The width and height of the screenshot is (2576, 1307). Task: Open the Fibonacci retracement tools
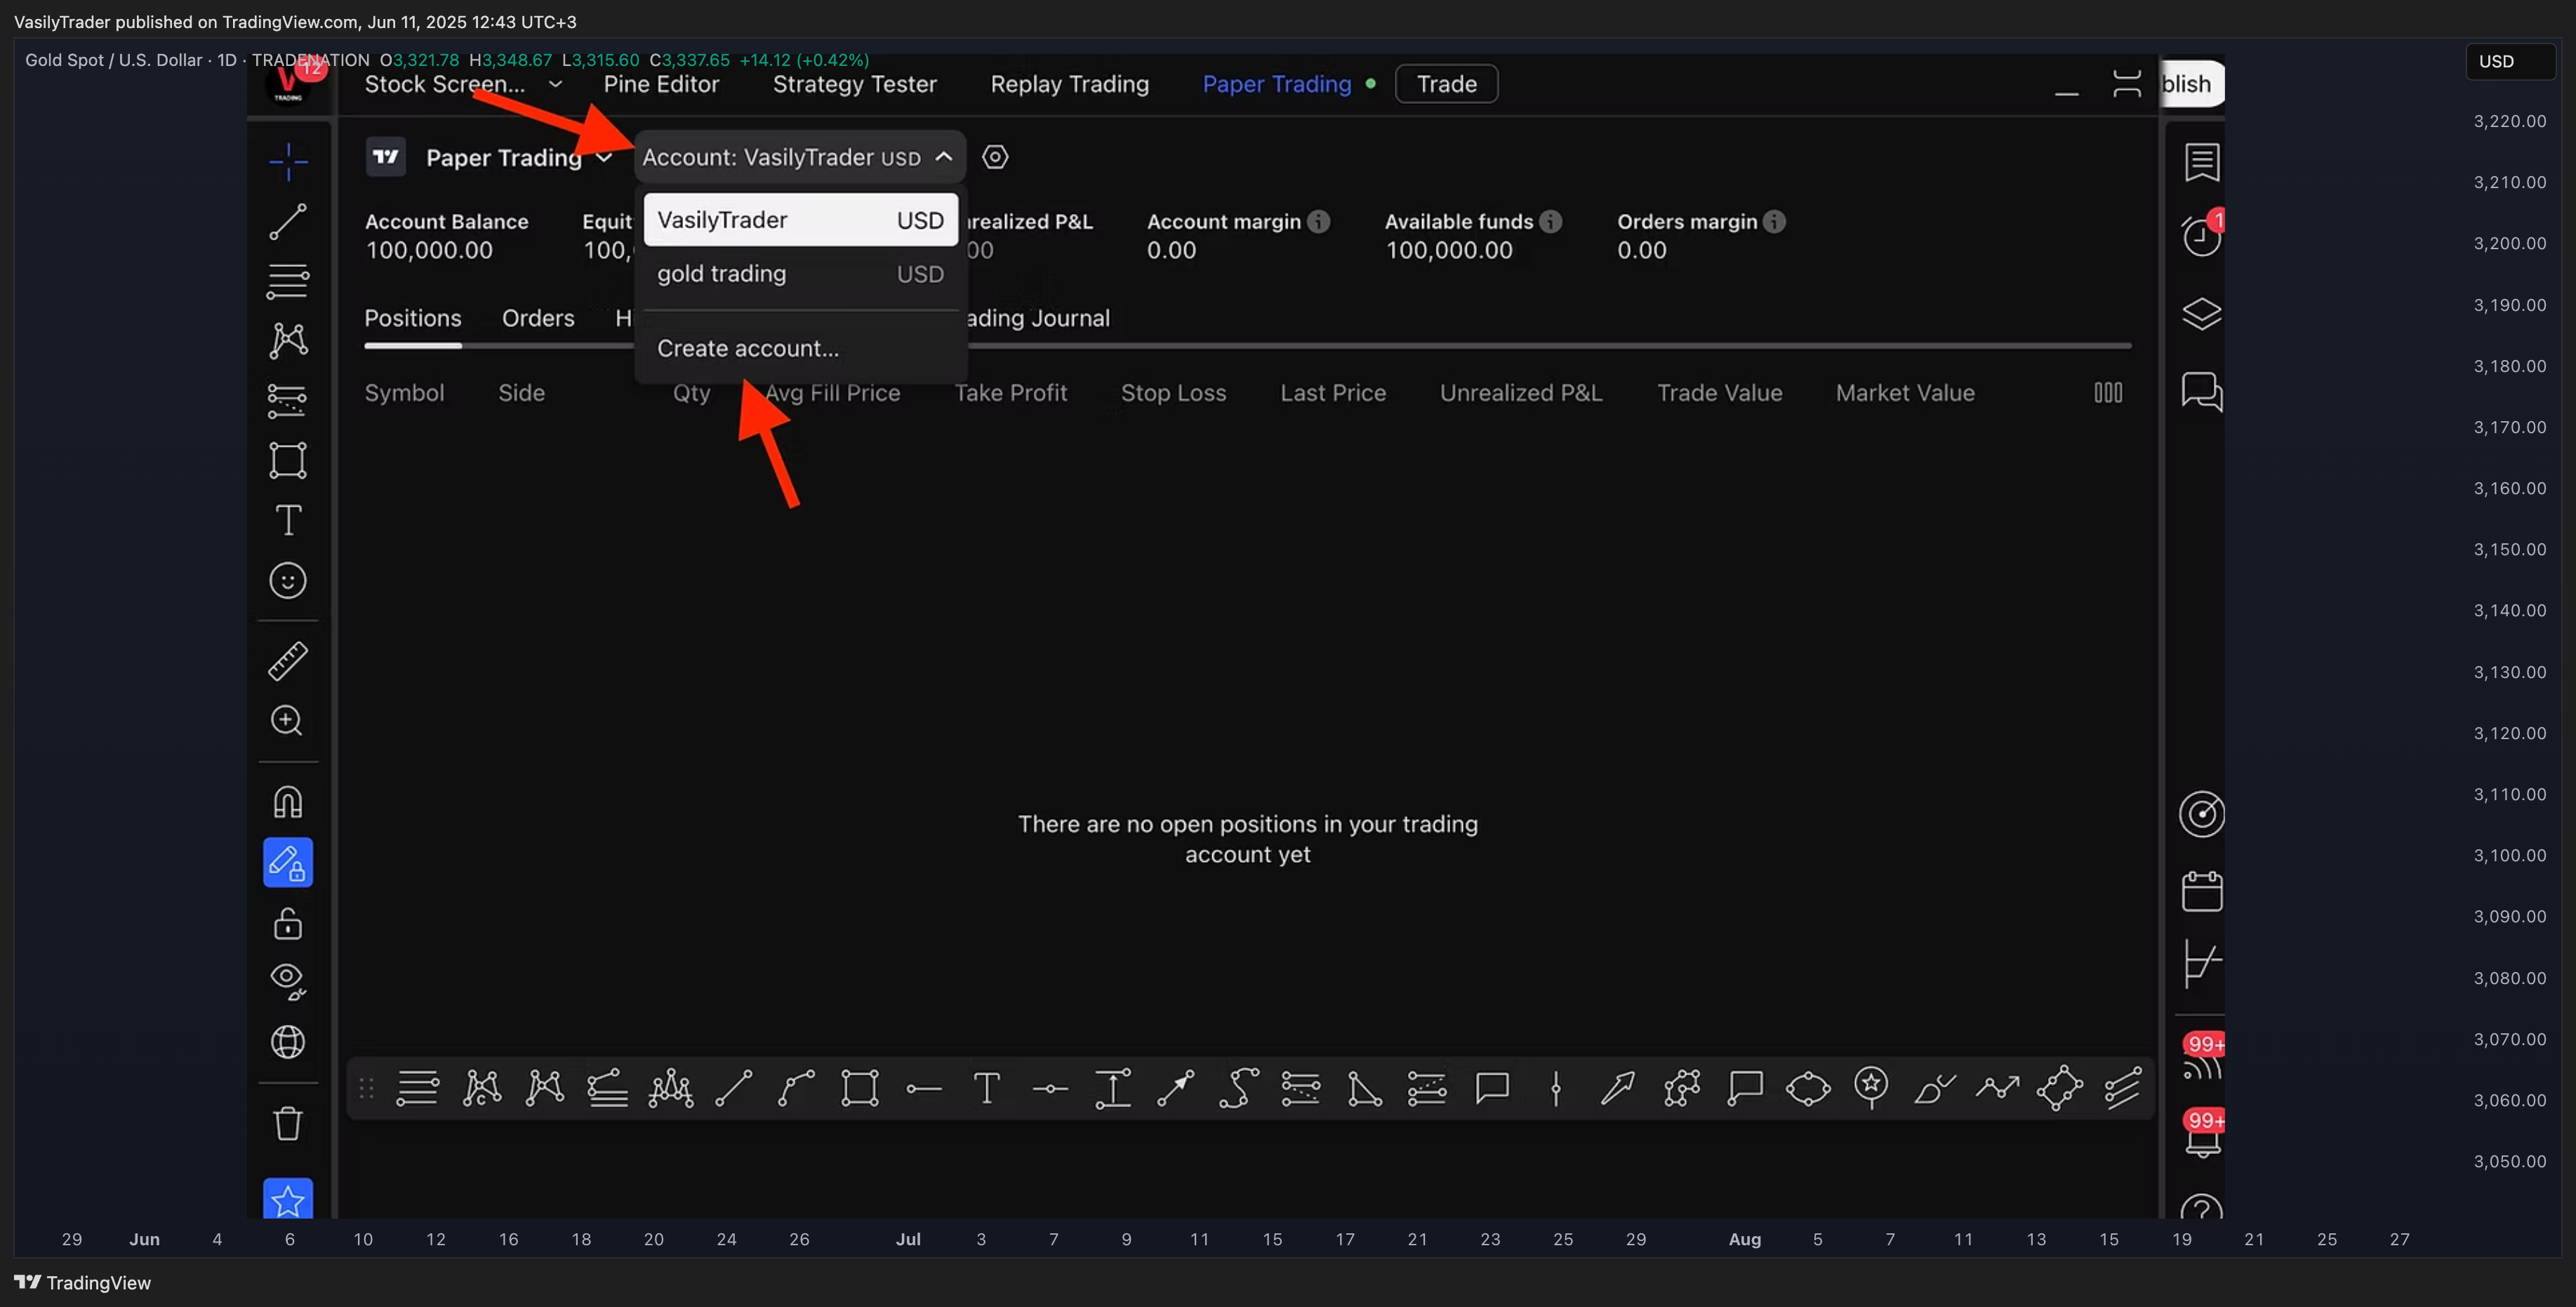[x=288, y=281]
